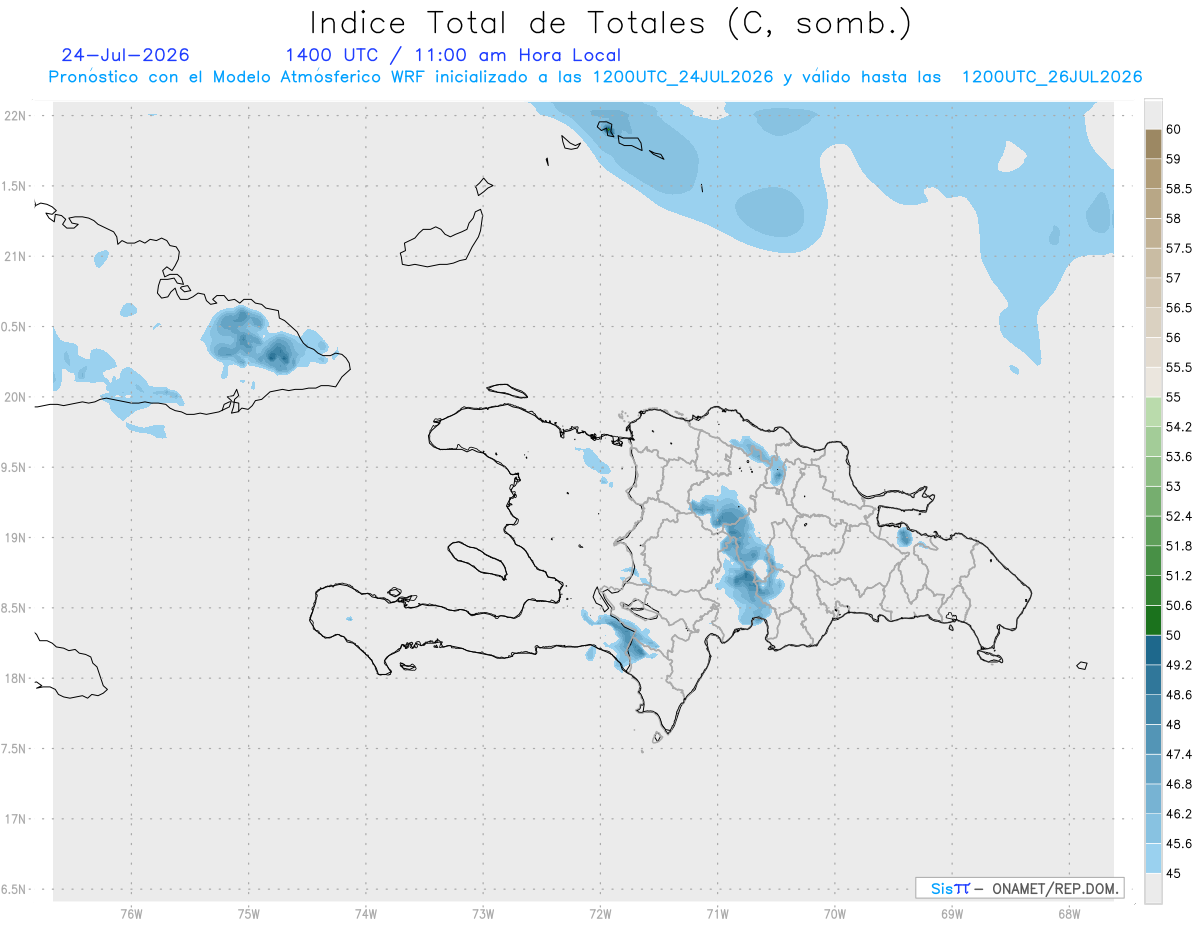Click the colorbar value '54.2'

(1179, 427)
